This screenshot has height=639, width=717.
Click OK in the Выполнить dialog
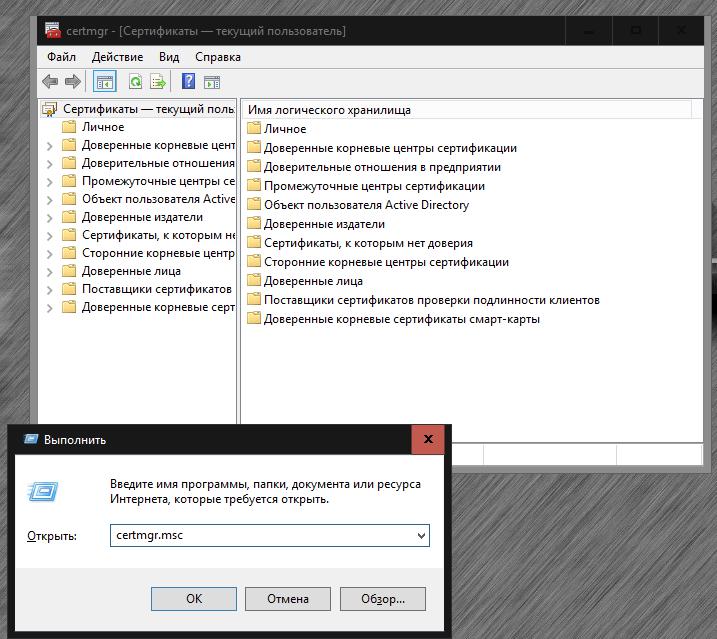(x=194, y=599)
